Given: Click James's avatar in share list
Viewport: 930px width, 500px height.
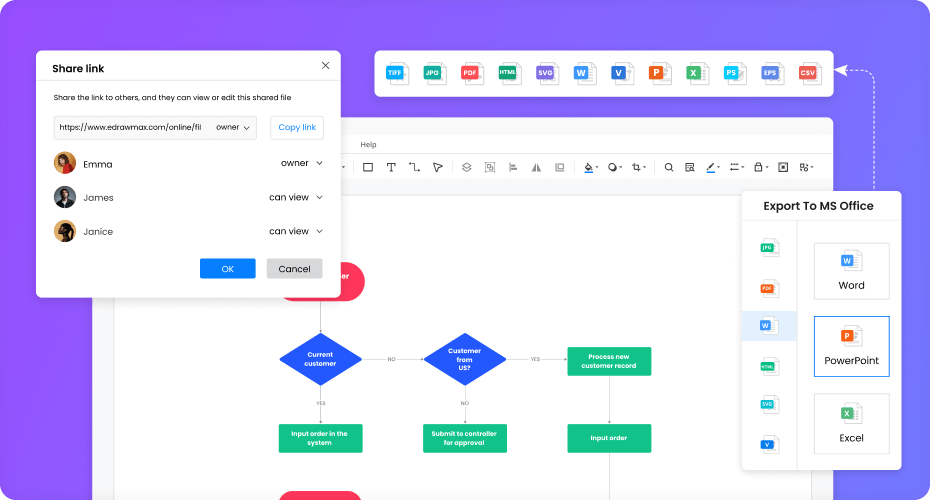Looking at the screenshot, I should pyautogui.click(x=65, y=197).
